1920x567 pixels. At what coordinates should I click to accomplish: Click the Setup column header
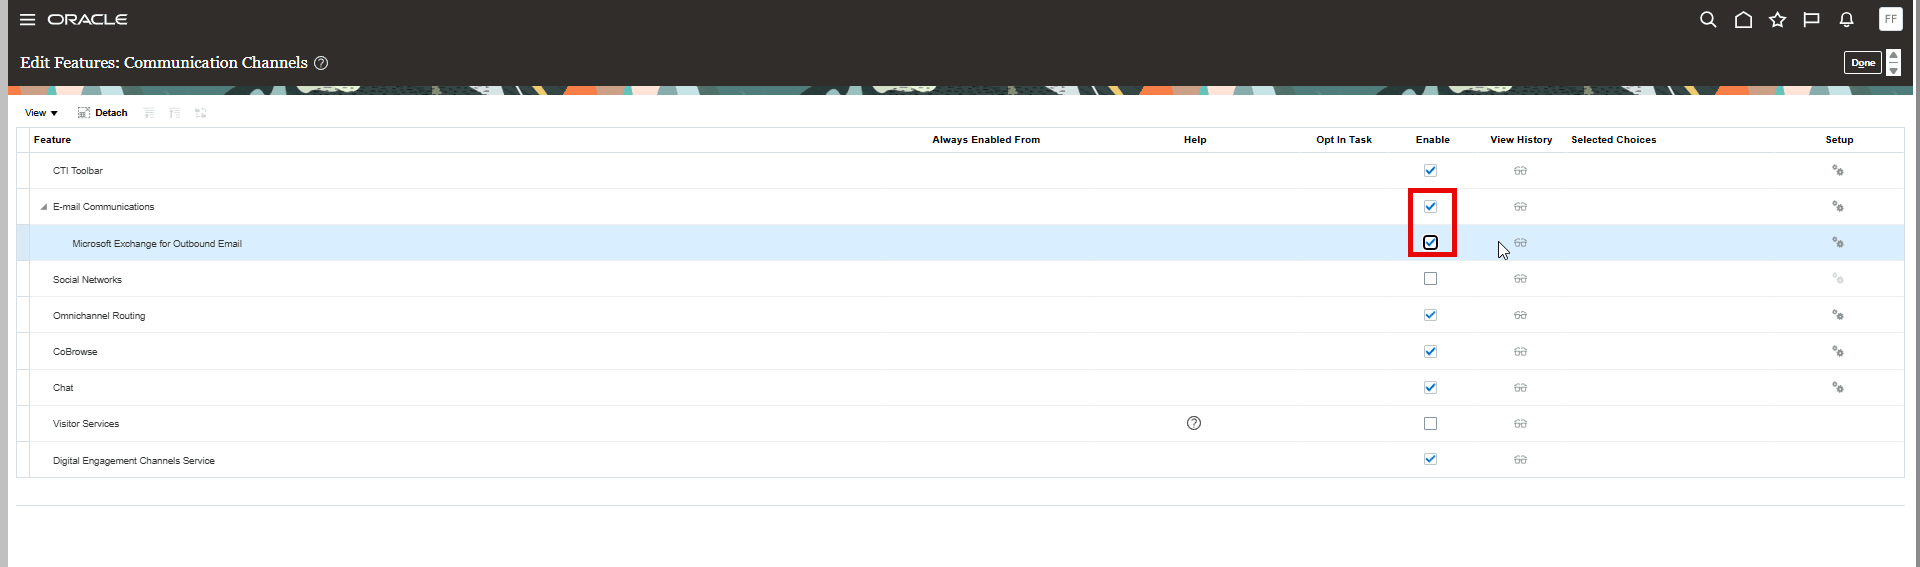[1839, 140]
